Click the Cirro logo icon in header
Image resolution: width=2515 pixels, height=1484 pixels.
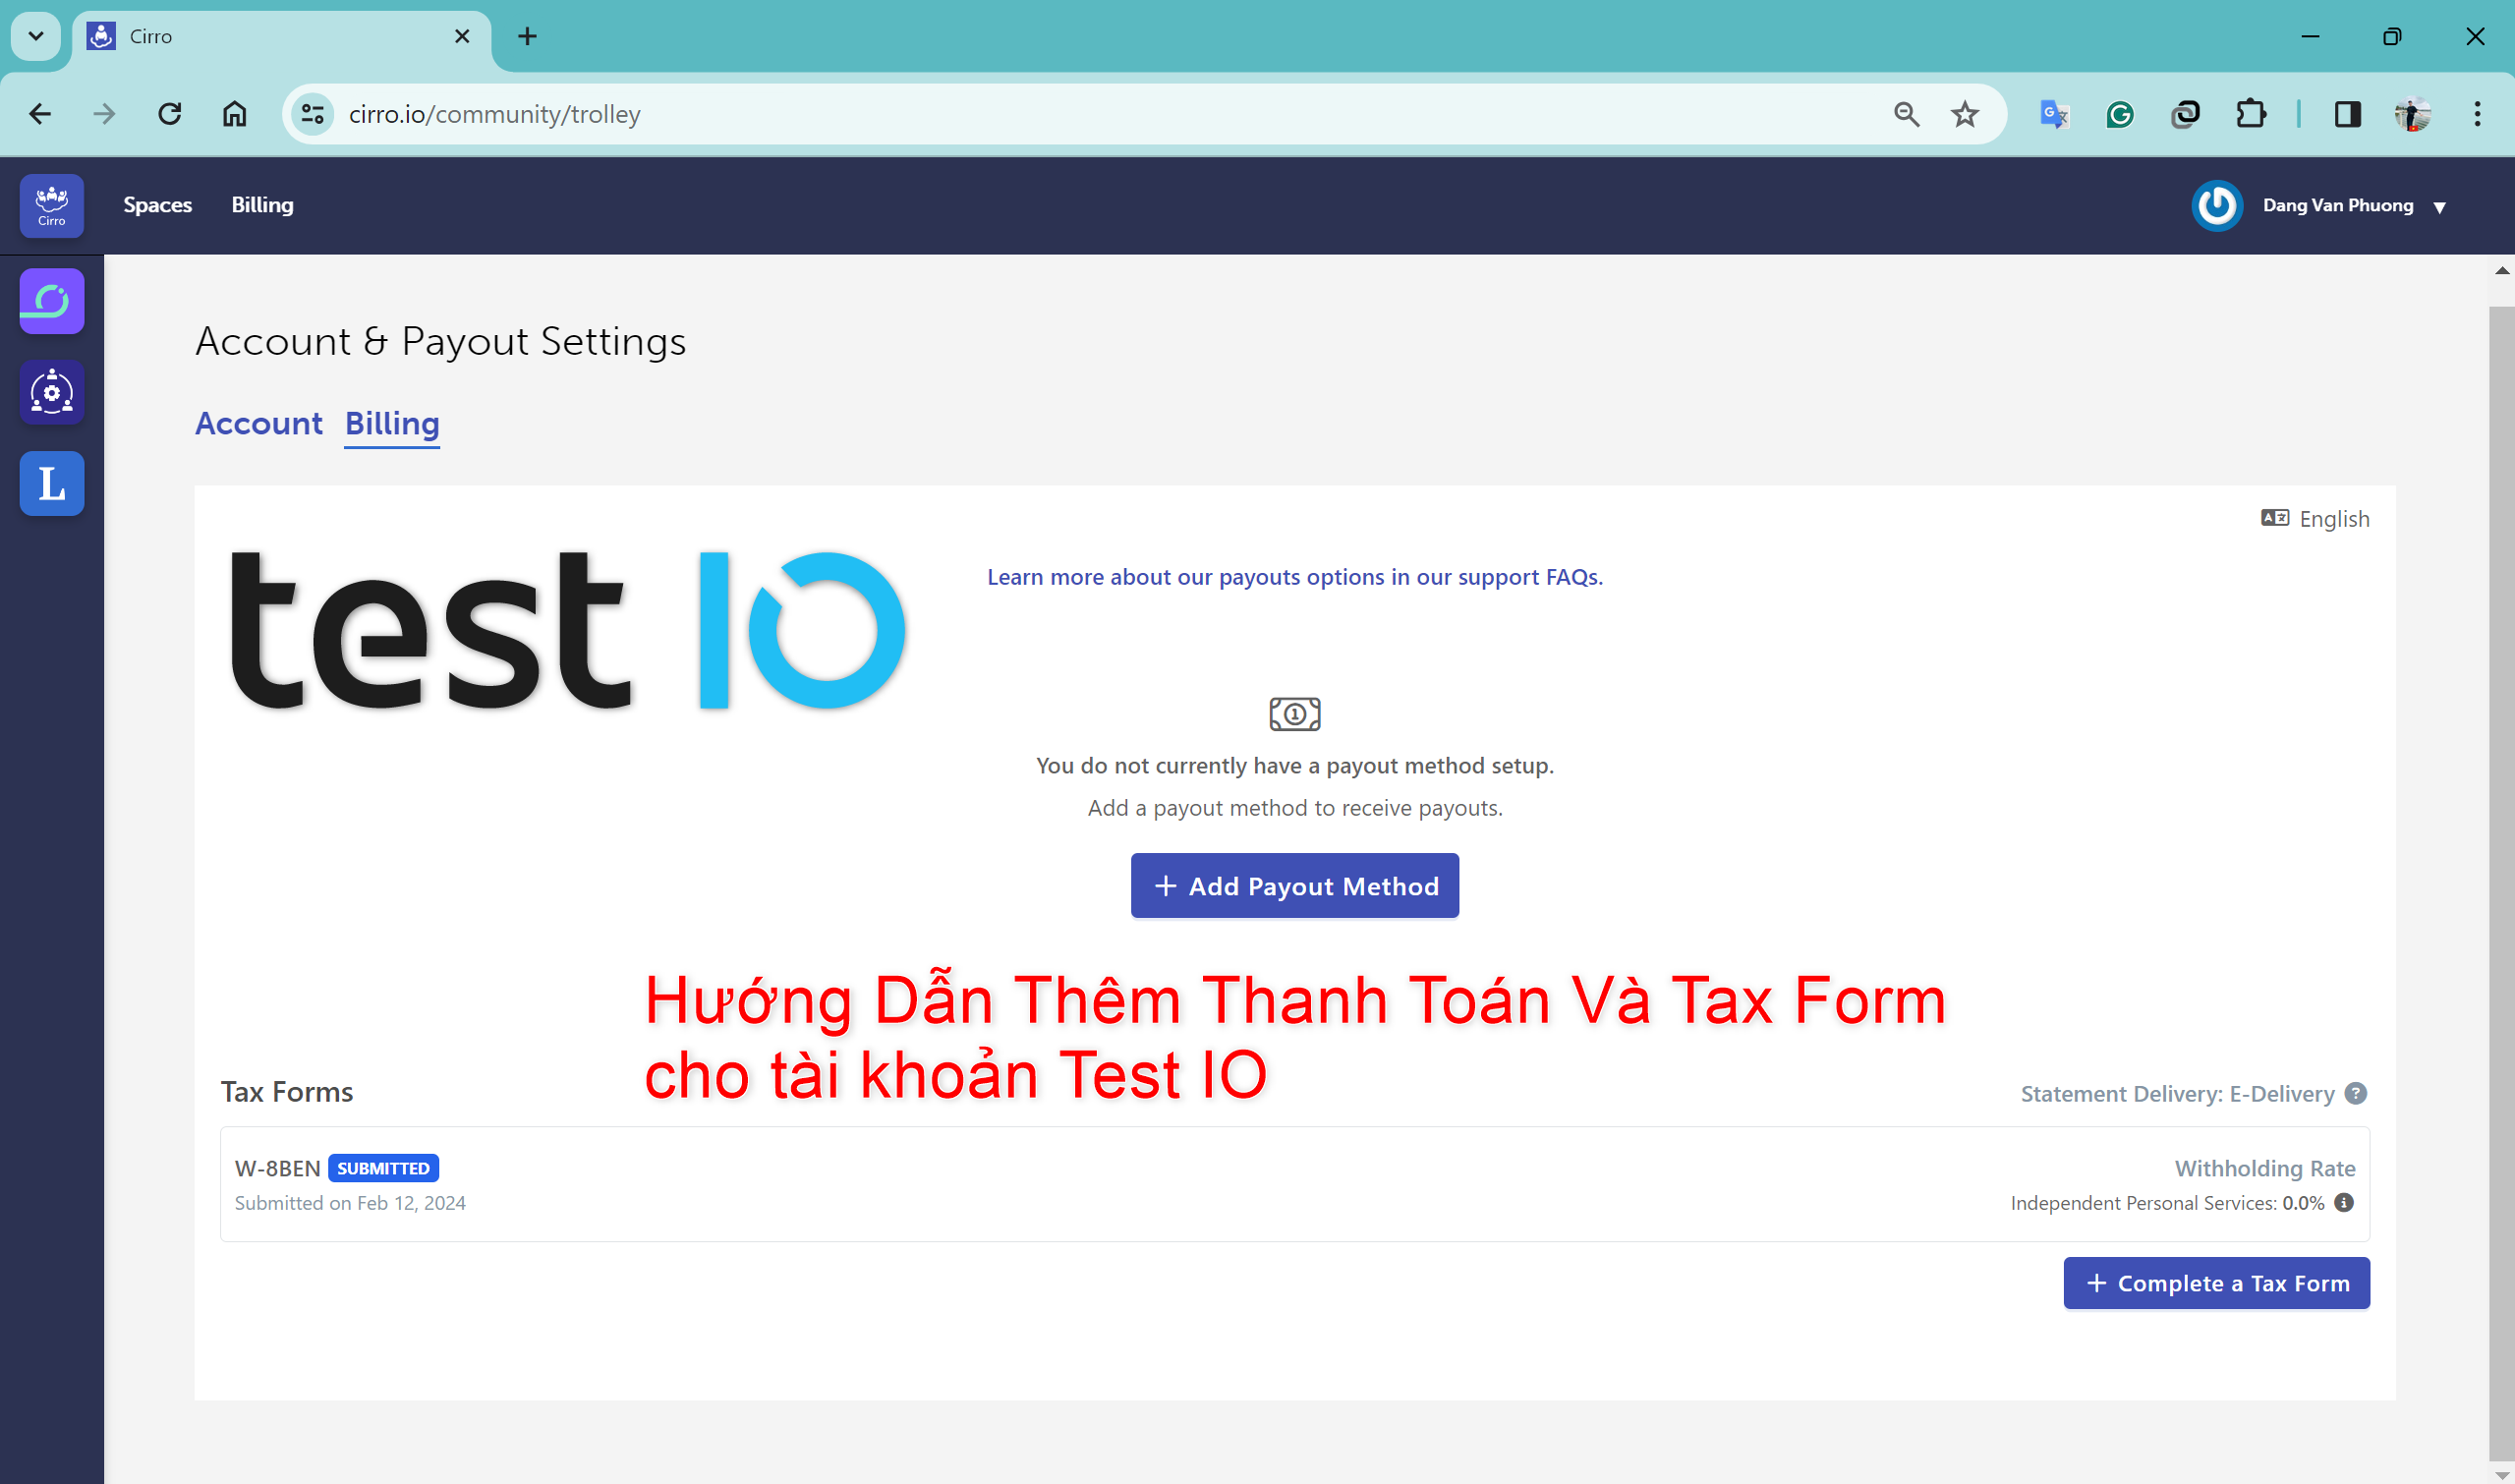(x=52, y=205)
